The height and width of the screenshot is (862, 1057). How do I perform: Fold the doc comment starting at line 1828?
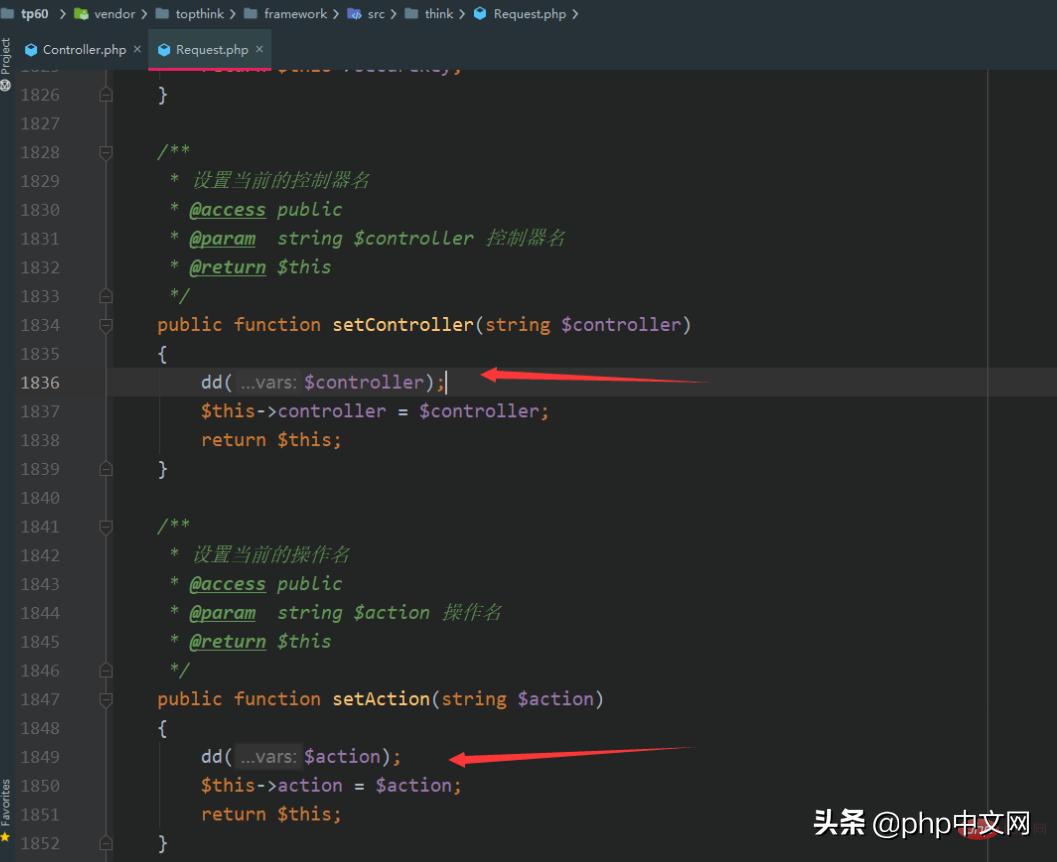tap(106, 152)
